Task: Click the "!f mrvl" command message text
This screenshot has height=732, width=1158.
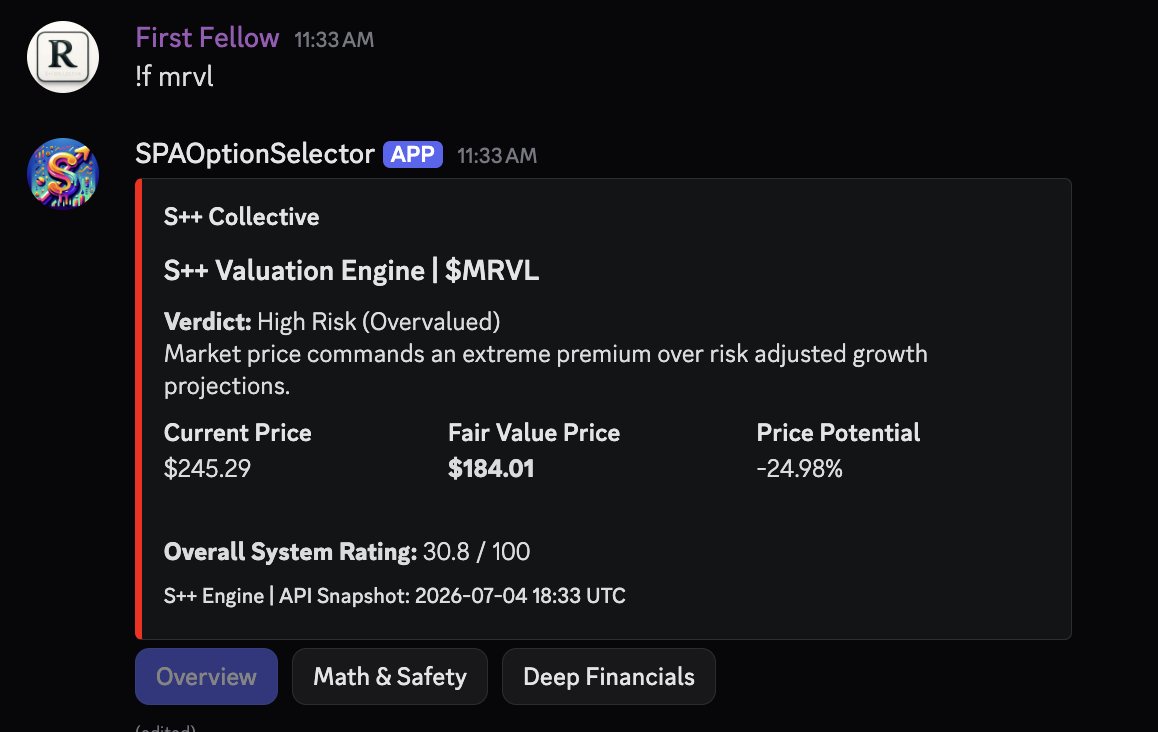Action: 174,76
